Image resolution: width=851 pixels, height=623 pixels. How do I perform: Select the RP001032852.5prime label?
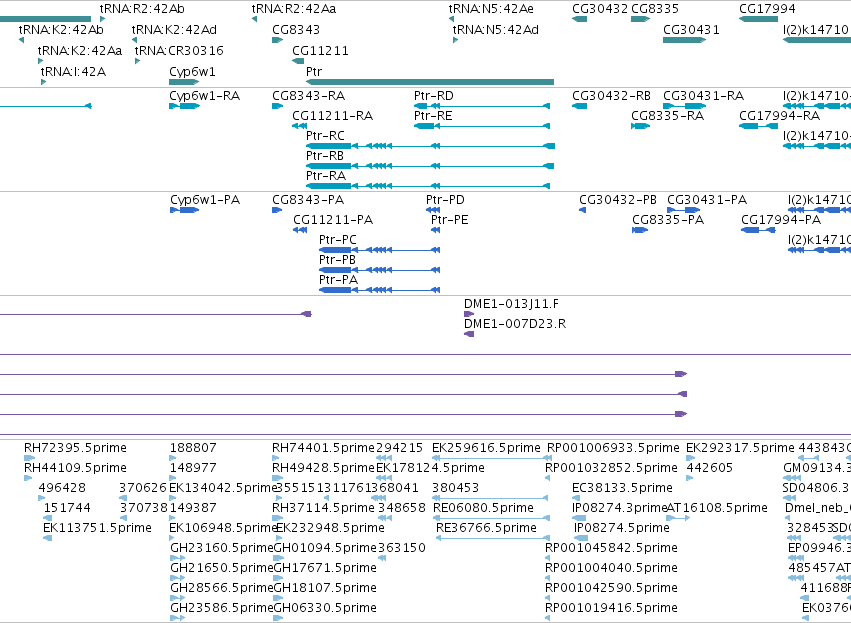pyautogui.click(x=611, y=468)
